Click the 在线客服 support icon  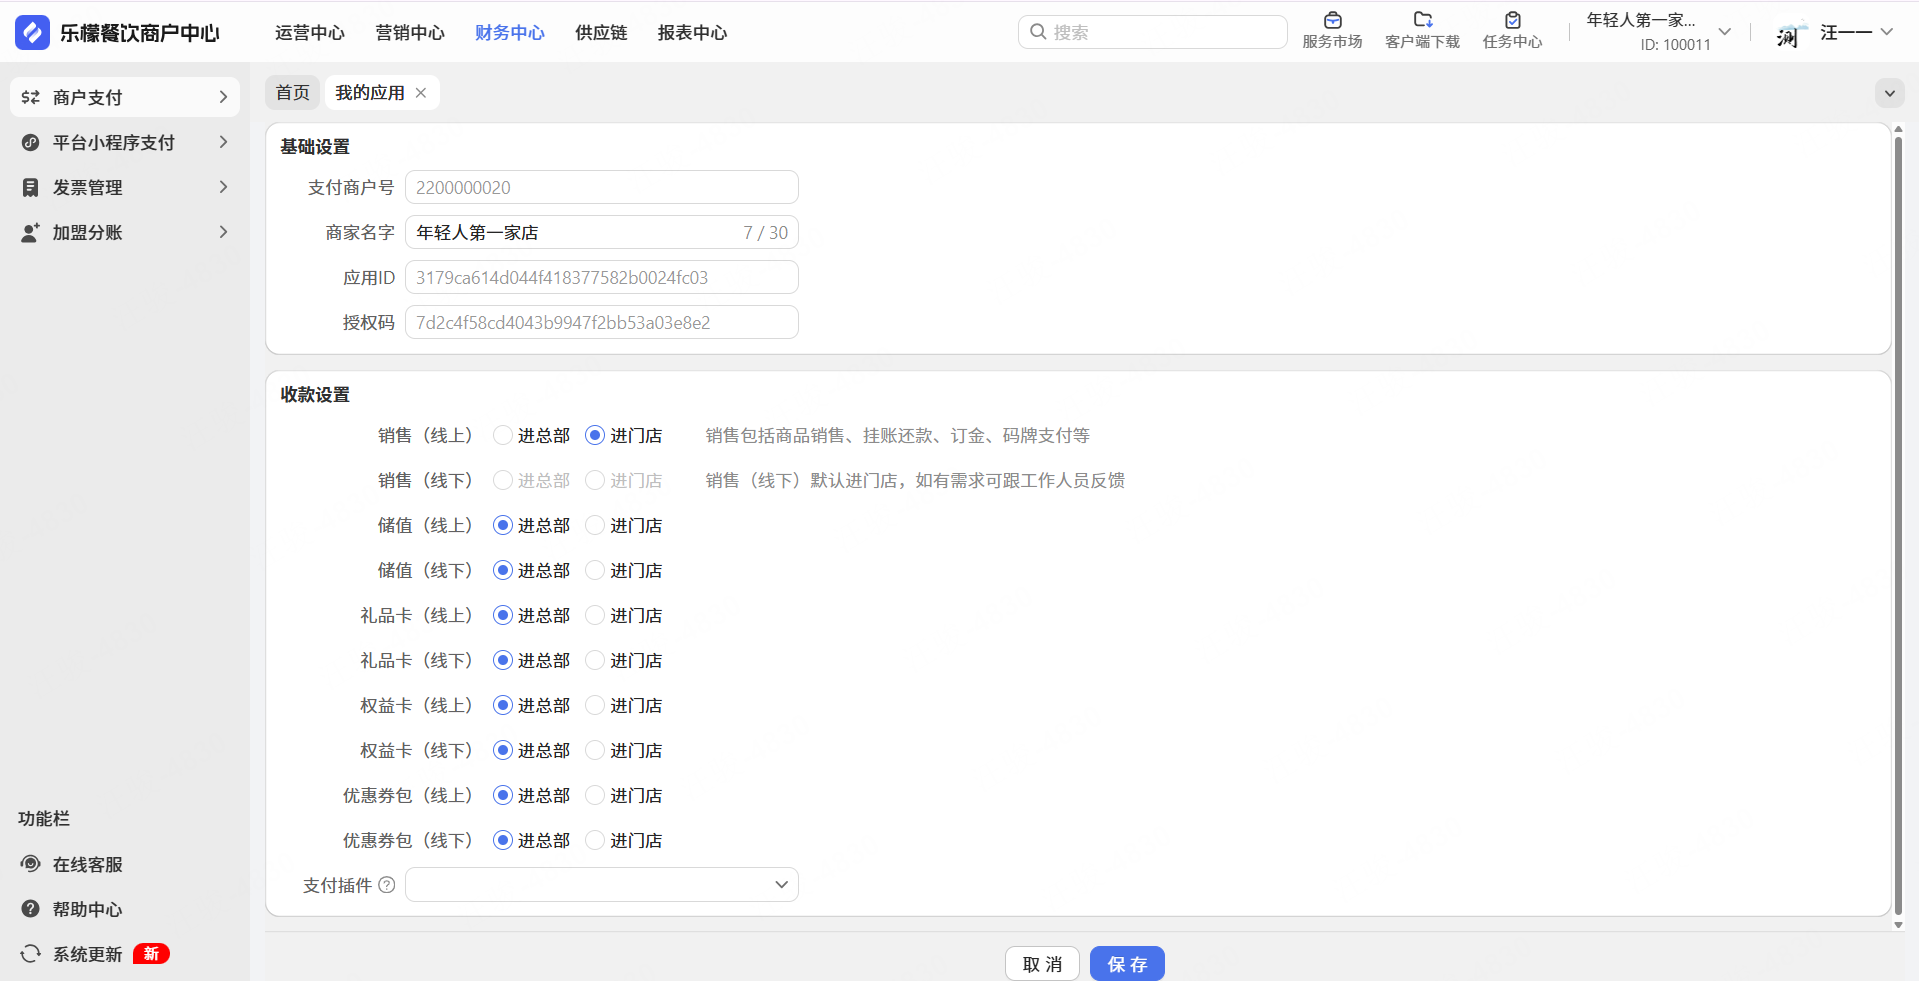(31, 864)
